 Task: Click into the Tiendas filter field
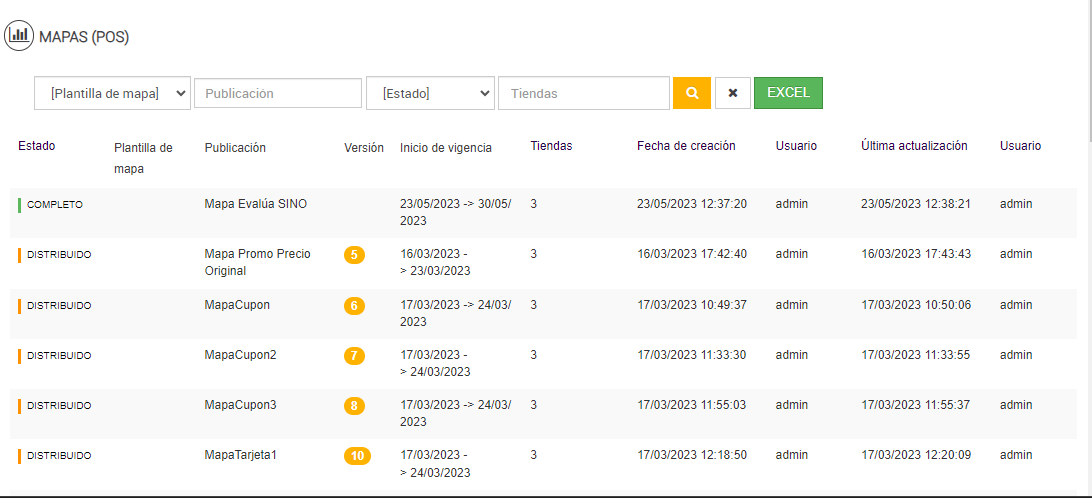[x=584, y=93]
